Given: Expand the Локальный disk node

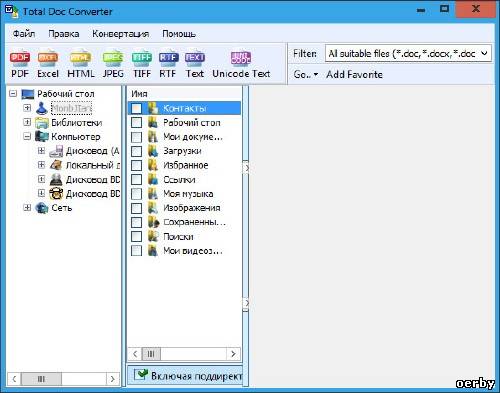Looking at the screenshot, I should coord(41,165).
